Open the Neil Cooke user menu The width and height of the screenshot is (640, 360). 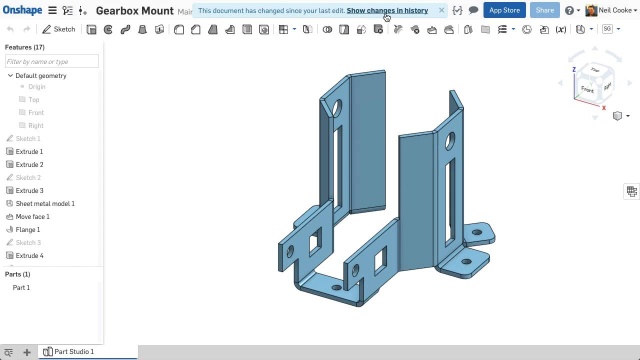coord(611,10)
